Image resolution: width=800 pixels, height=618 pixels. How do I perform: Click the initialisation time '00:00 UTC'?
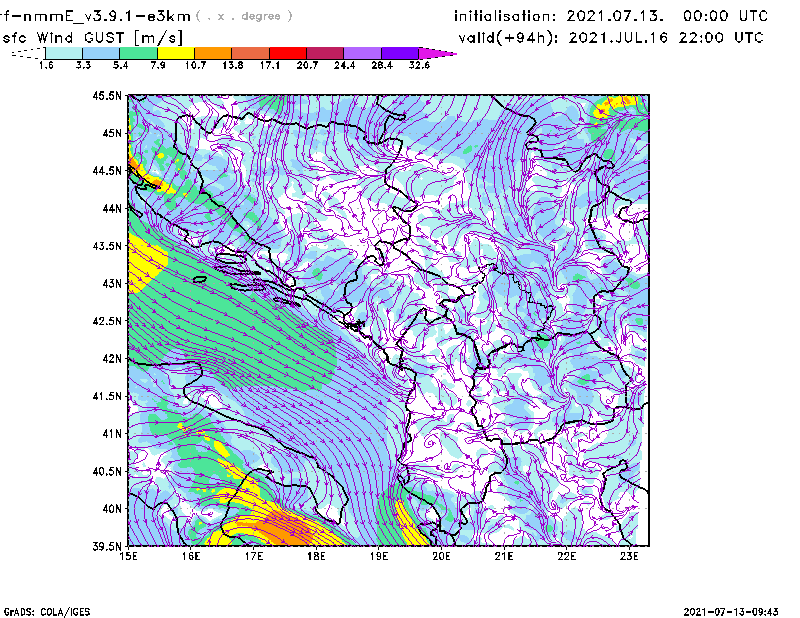click(x=726, y=16)
